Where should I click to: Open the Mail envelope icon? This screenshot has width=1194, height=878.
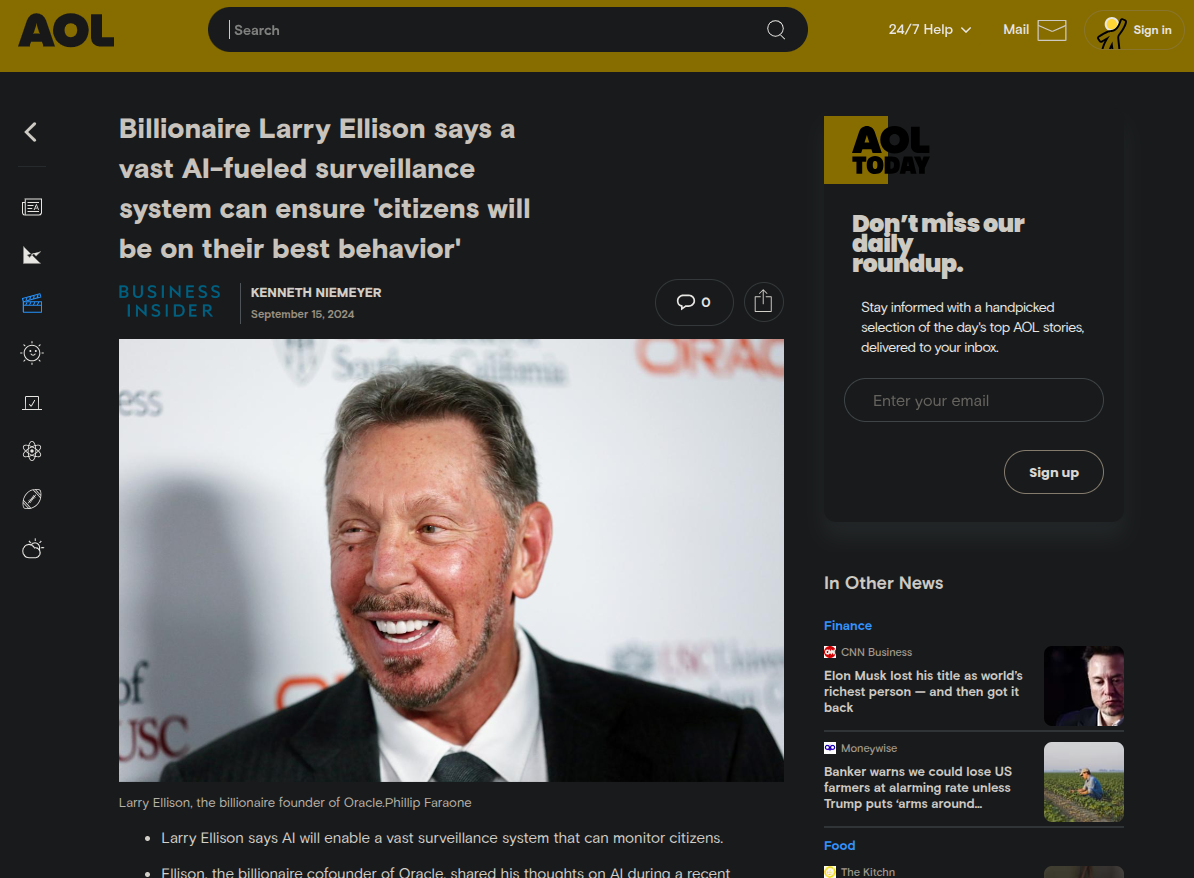[x=1052, y=30]
